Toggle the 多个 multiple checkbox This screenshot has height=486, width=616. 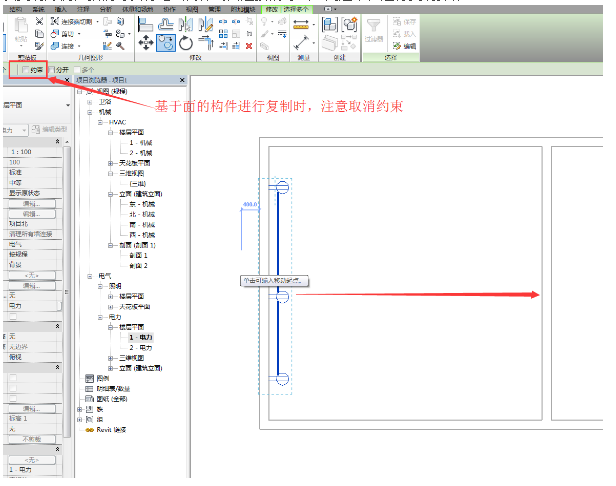[x=79, y=70]
